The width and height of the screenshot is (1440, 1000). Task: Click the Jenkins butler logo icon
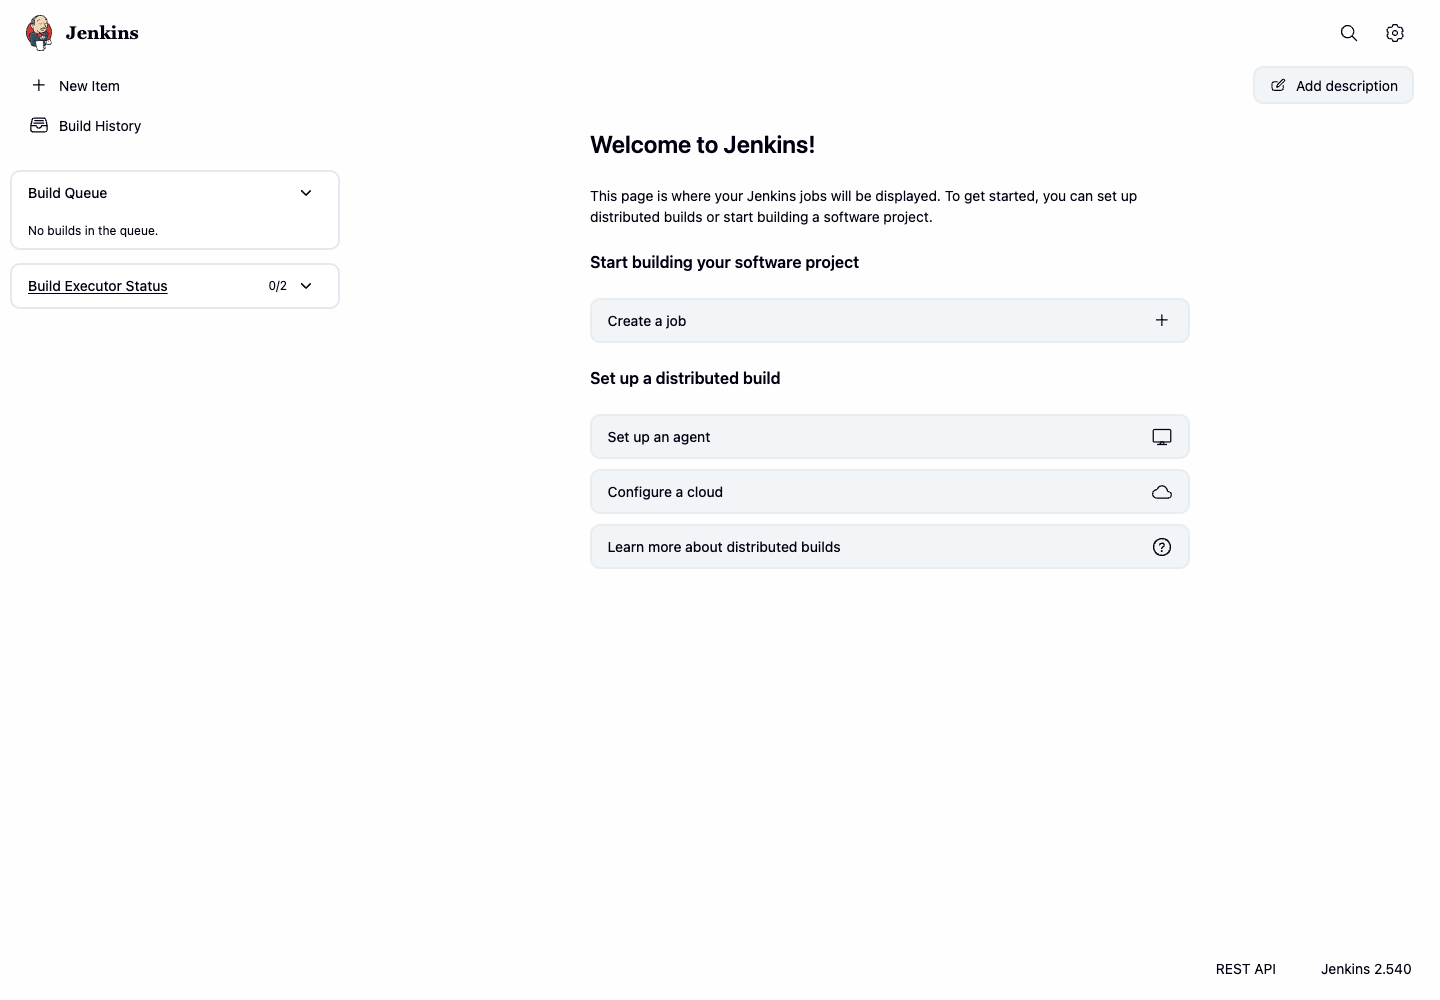pyautogui.click(x=39, y=33)
